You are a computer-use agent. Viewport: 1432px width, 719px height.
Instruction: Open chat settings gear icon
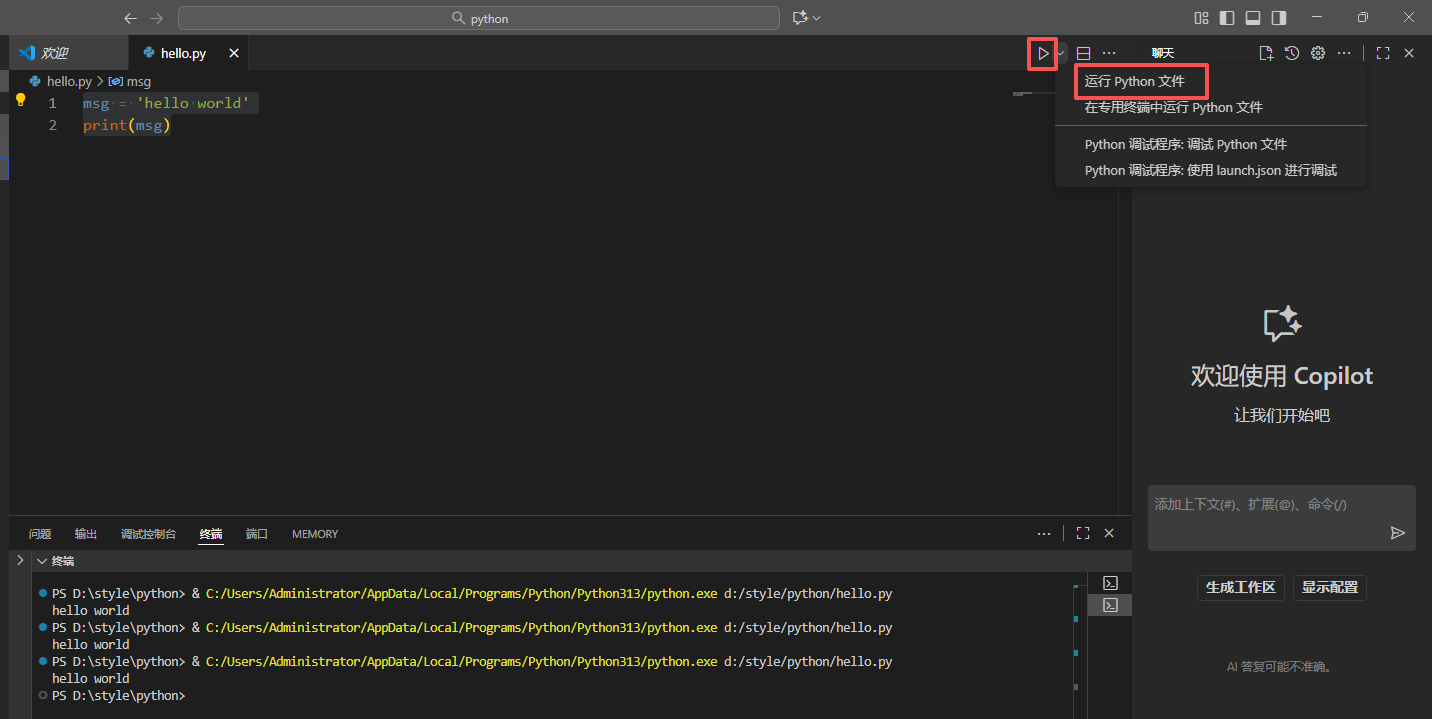pyautogui.click(x=1318, y=53)
